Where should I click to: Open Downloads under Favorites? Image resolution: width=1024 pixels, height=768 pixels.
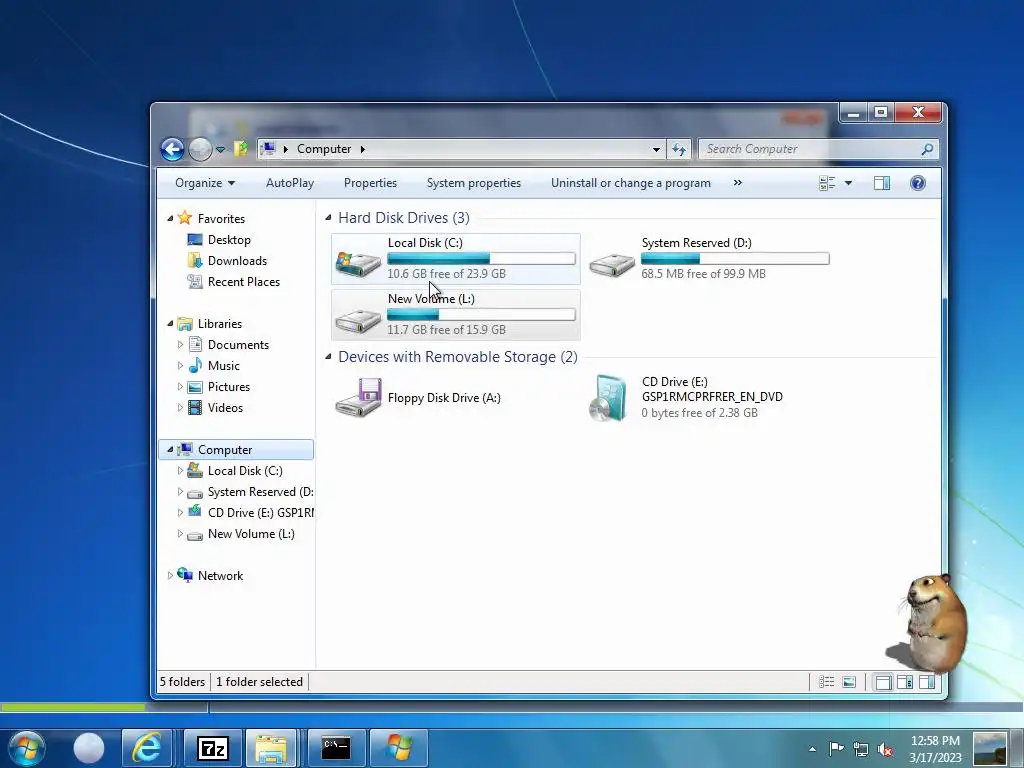237,261
